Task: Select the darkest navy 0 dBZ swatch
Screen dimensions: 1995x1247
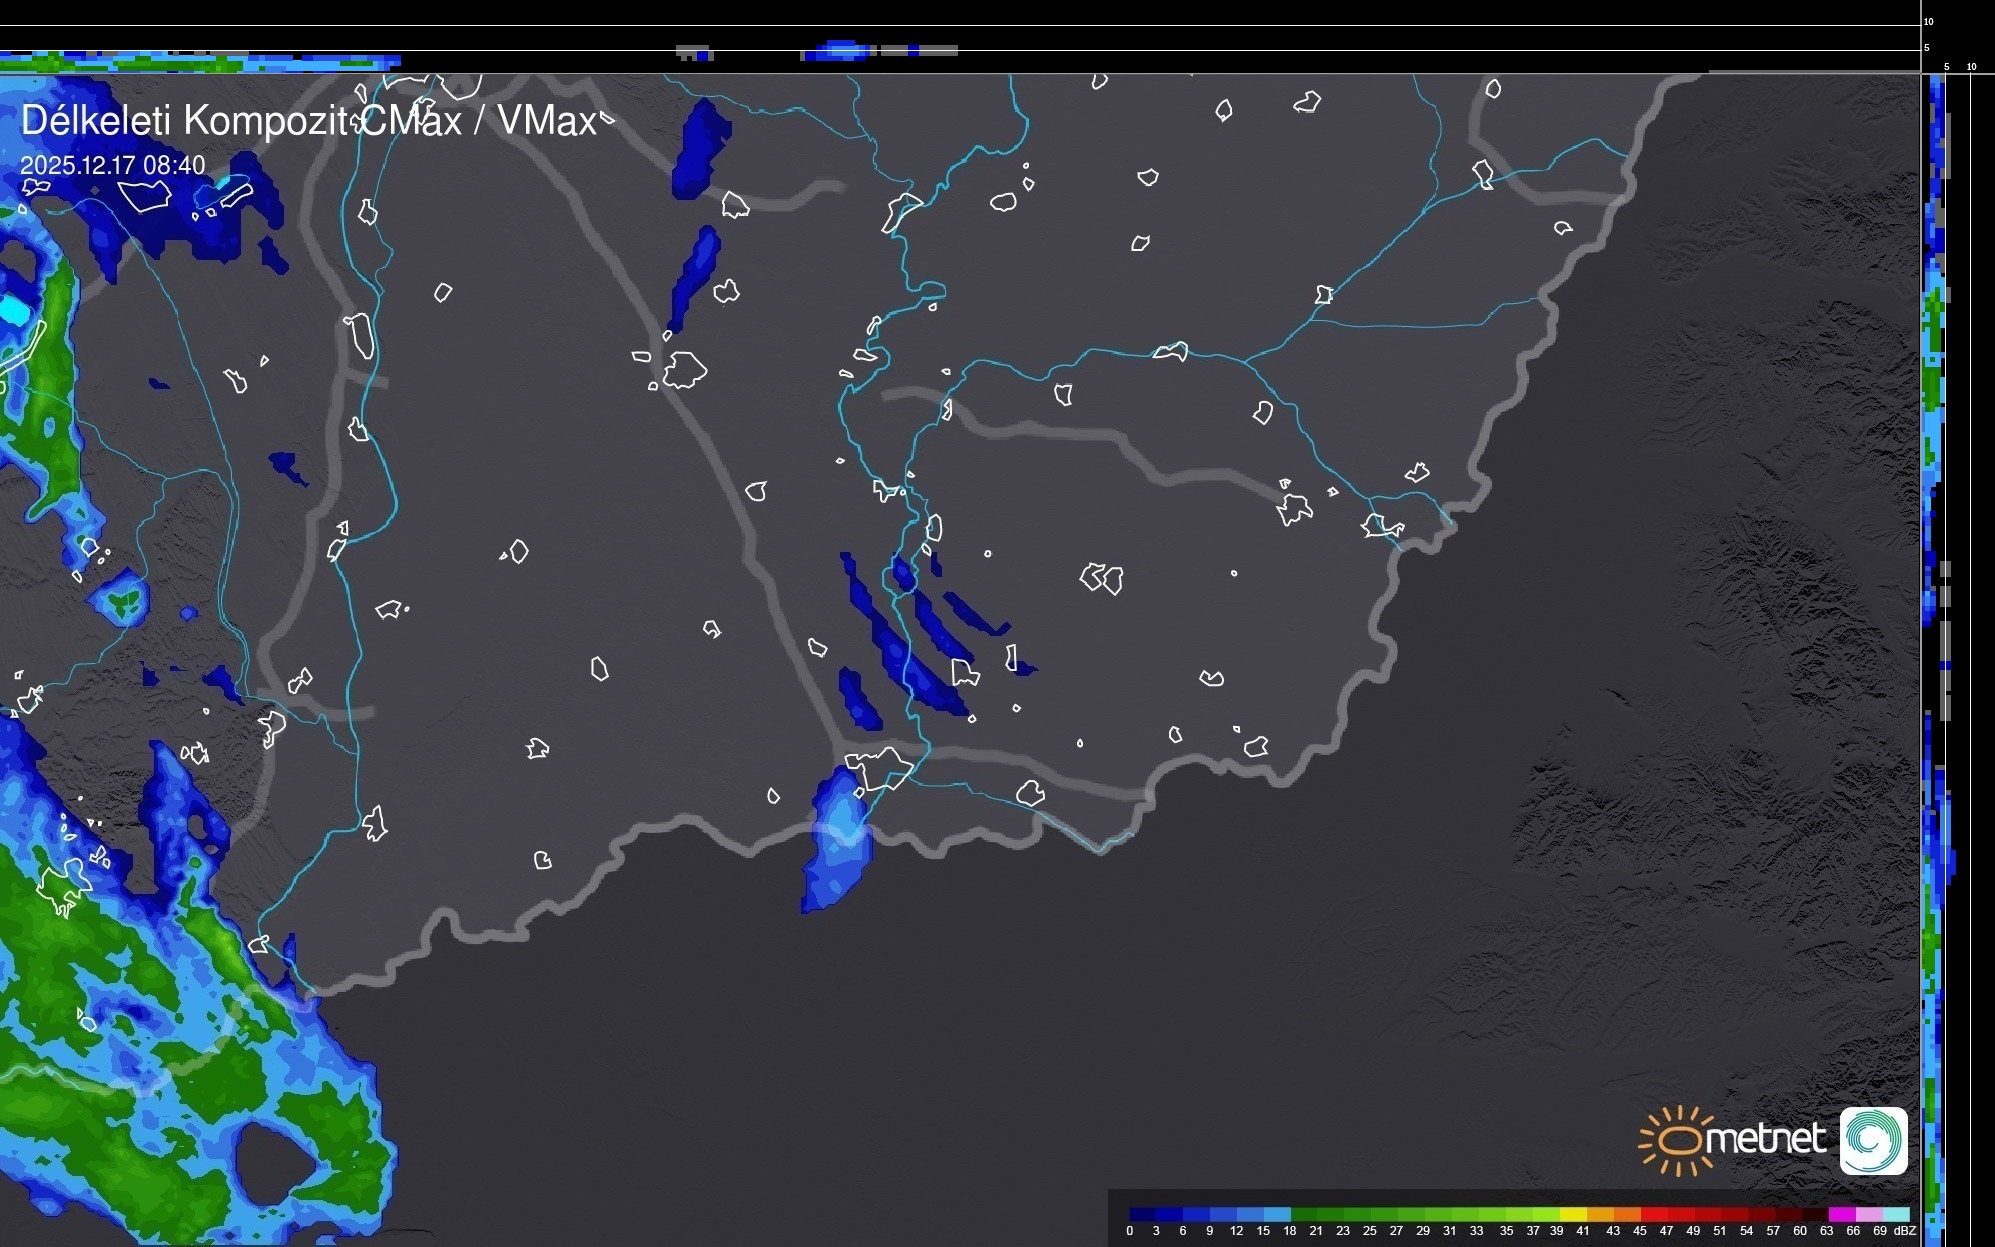Action: click(1143, 1214)
